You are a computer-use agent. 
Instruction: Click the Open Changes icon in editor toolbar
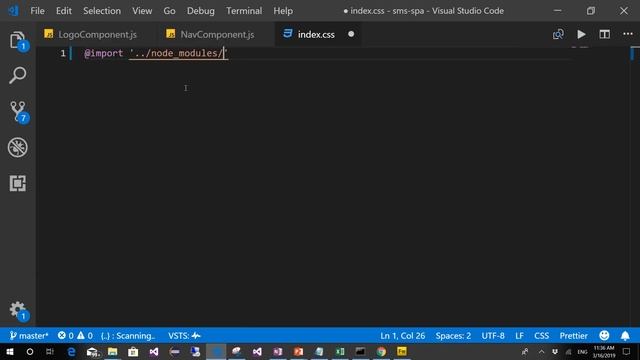pyautogui.click(x=558, y=34)
